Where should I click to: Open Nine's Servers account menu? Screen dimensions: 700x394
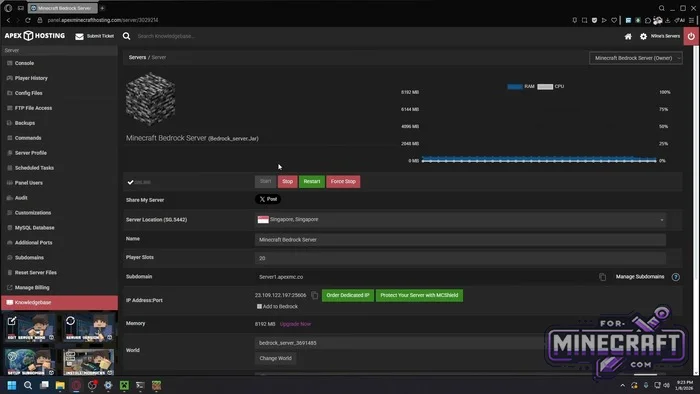click(665, 36)
